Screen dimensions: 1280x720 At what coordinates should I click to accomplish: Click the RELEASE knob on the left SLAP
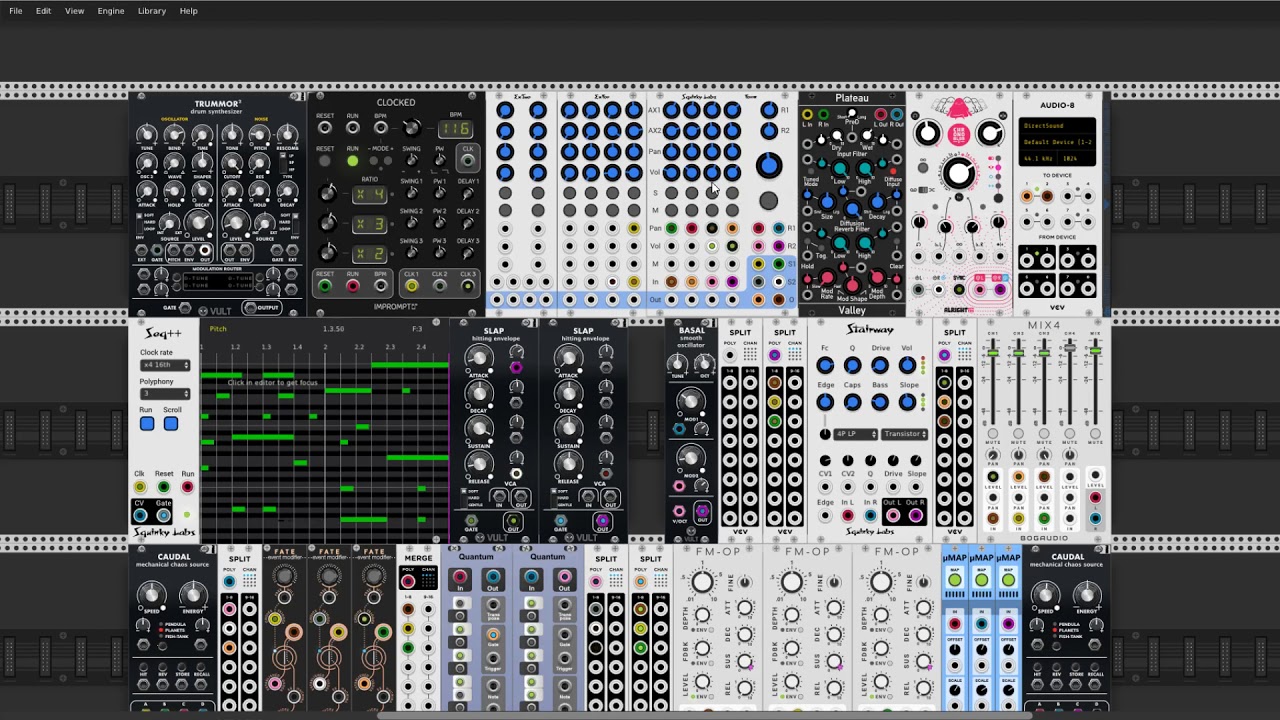pos(478,463)
